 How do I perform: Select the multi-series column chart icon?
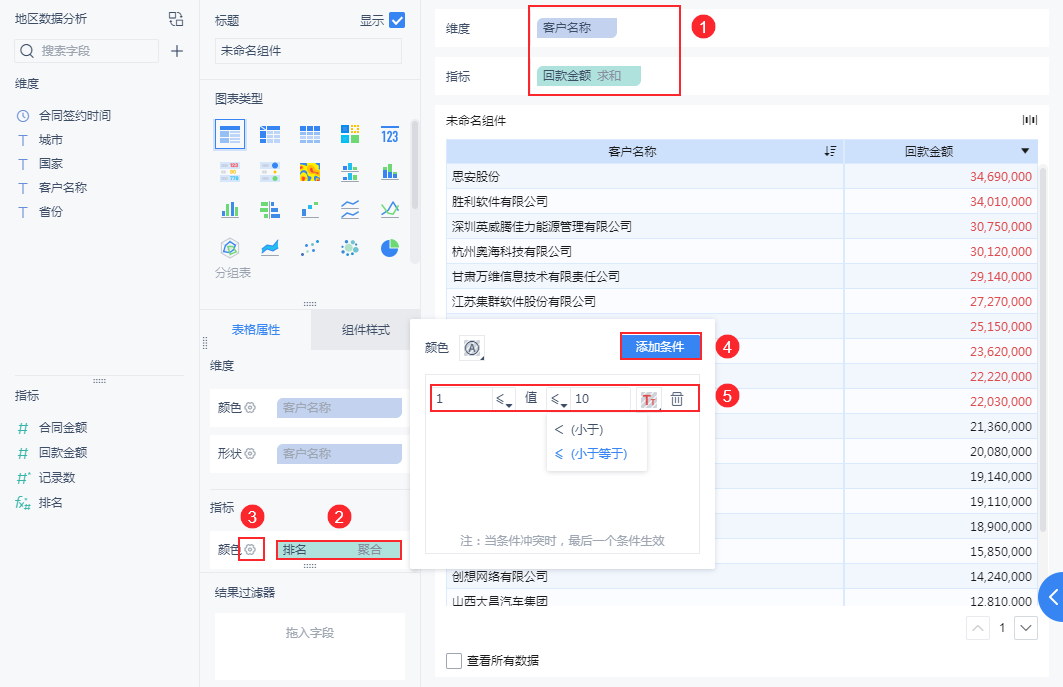click(230, 210)
